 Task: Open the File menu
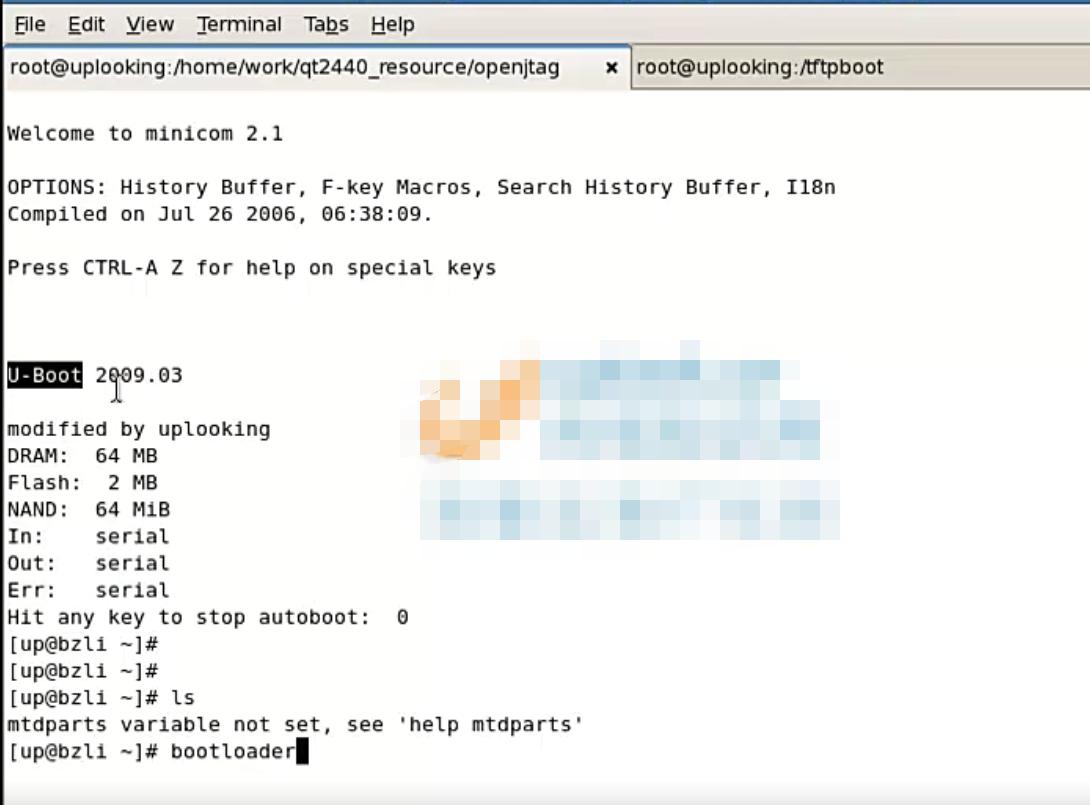pos(30,24)
